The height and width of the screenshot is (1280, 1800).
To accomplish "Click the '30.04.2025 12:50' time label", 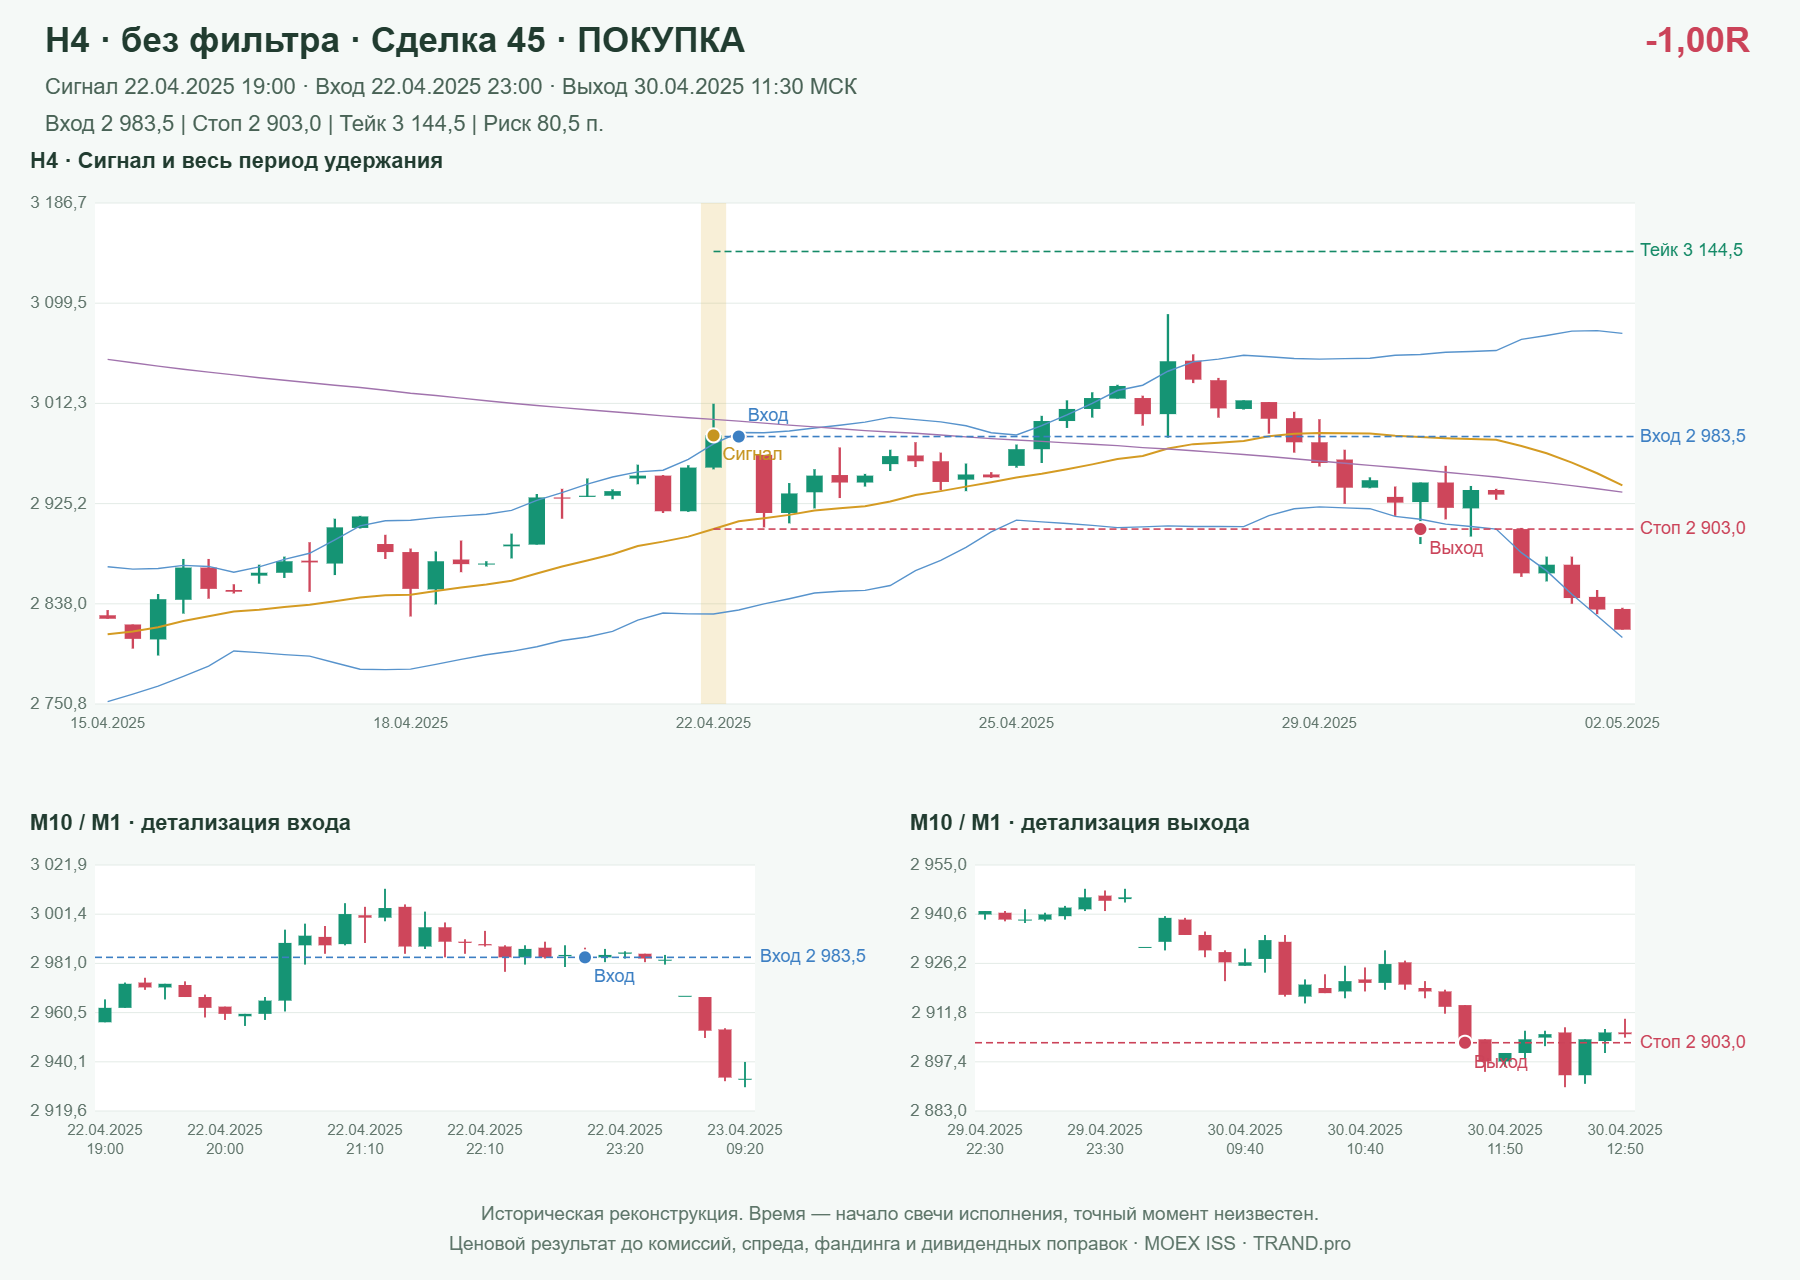I will (1625, 1139).
